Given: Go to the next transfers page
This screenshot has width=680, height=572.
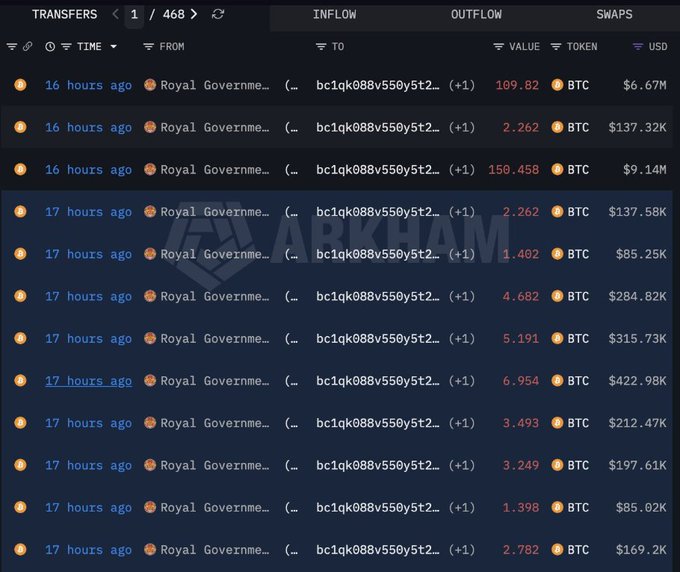Looking at the screenshot, I should (194, 14).
